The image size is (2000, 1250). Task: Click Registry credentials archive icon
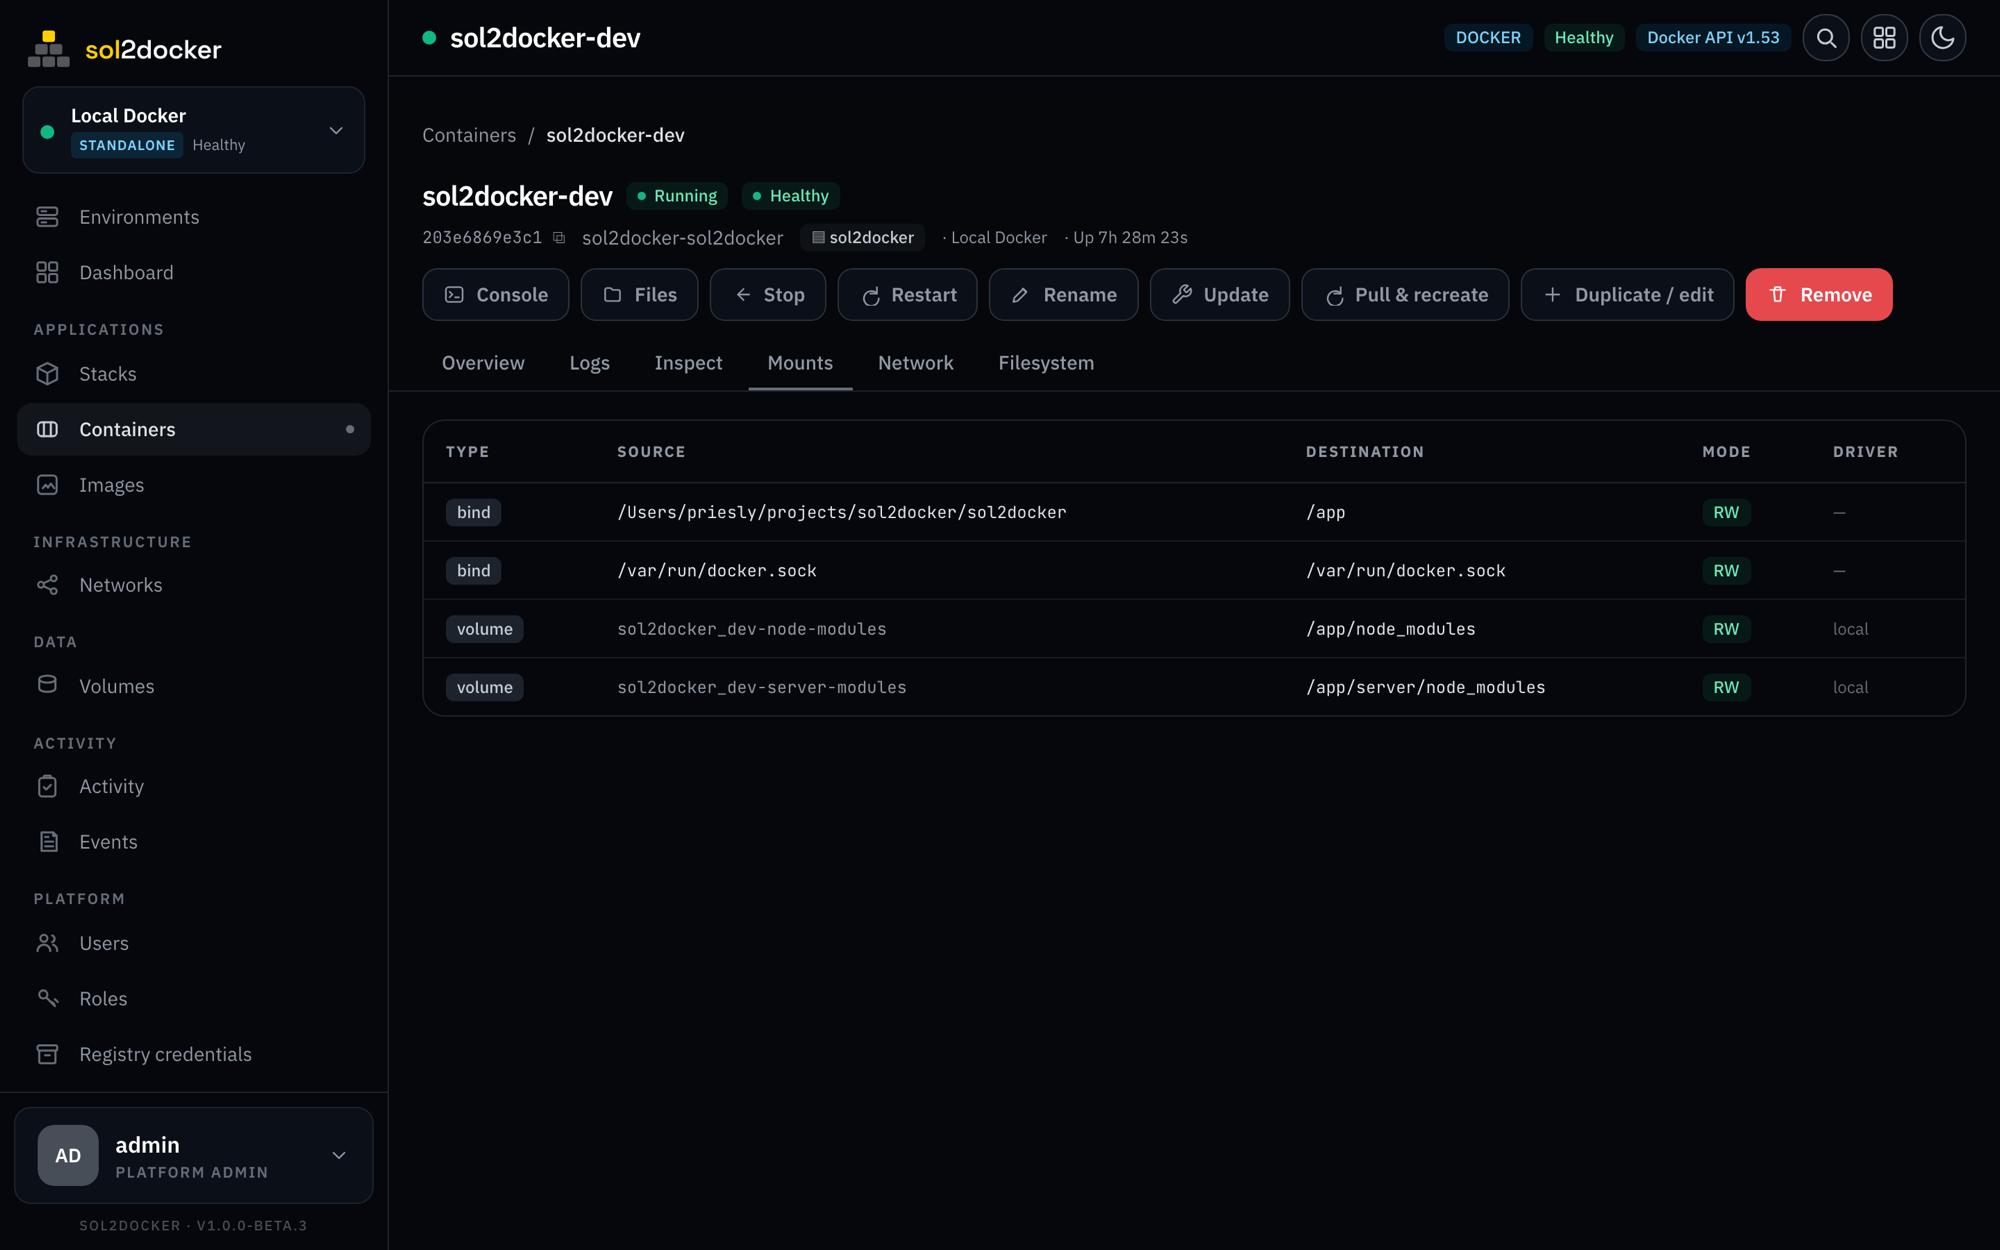pyautogui.click(x=47, y=1054)
